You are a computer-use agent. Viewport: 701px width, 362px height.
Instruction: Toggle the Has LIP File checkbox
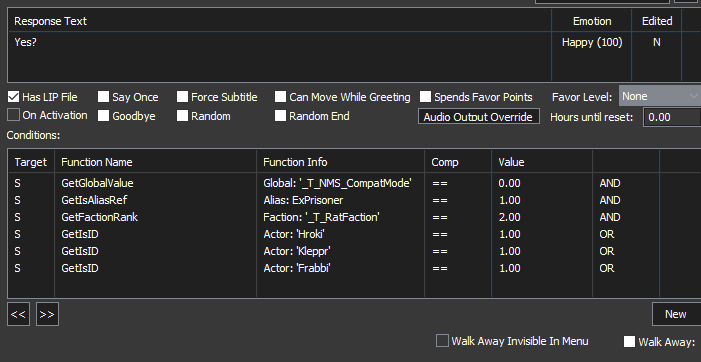click(13, 97)
